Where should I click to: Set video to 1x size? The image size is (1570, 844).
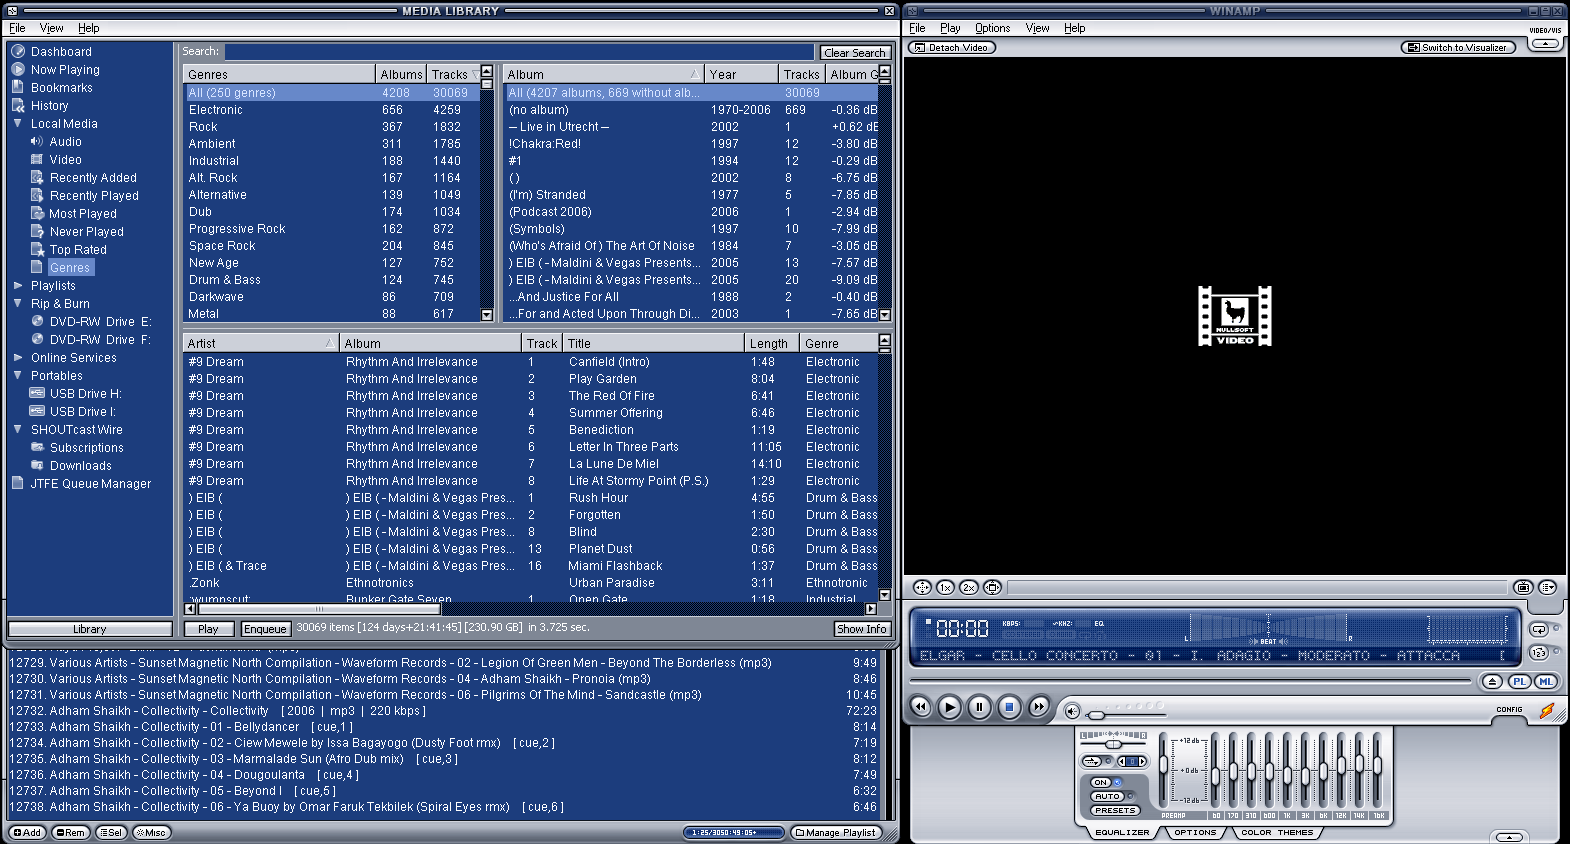(x=945, y=588)
